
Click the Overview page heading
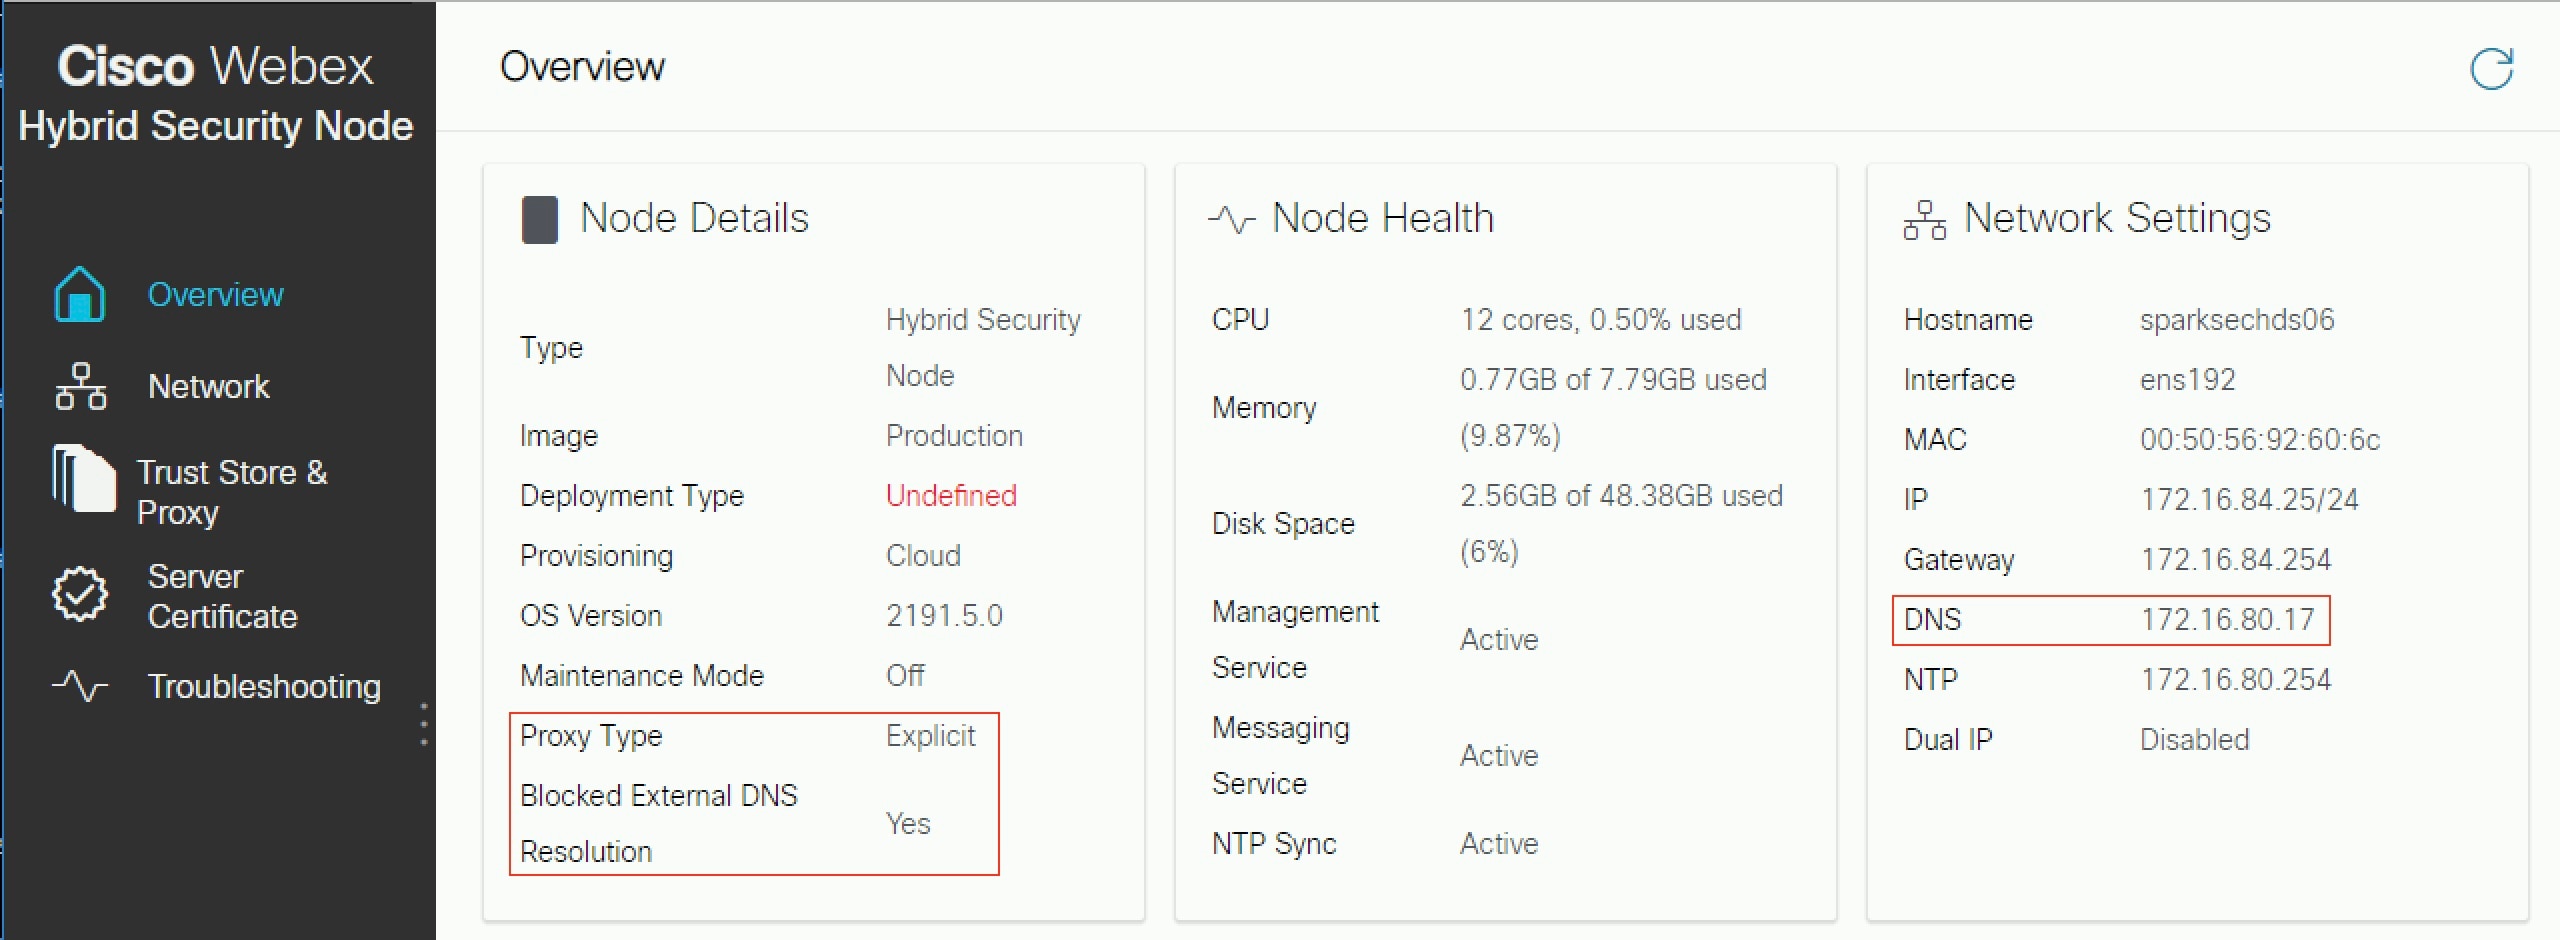pos(582,67)
